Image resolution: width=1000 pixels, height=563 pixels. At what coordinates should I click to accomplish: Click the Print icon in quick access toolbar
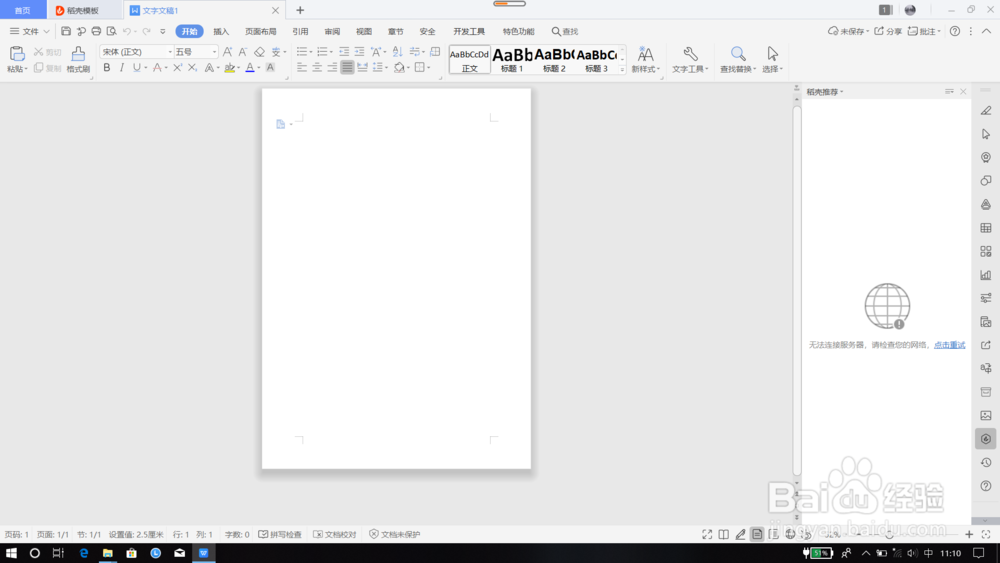(x=96, y=31)
